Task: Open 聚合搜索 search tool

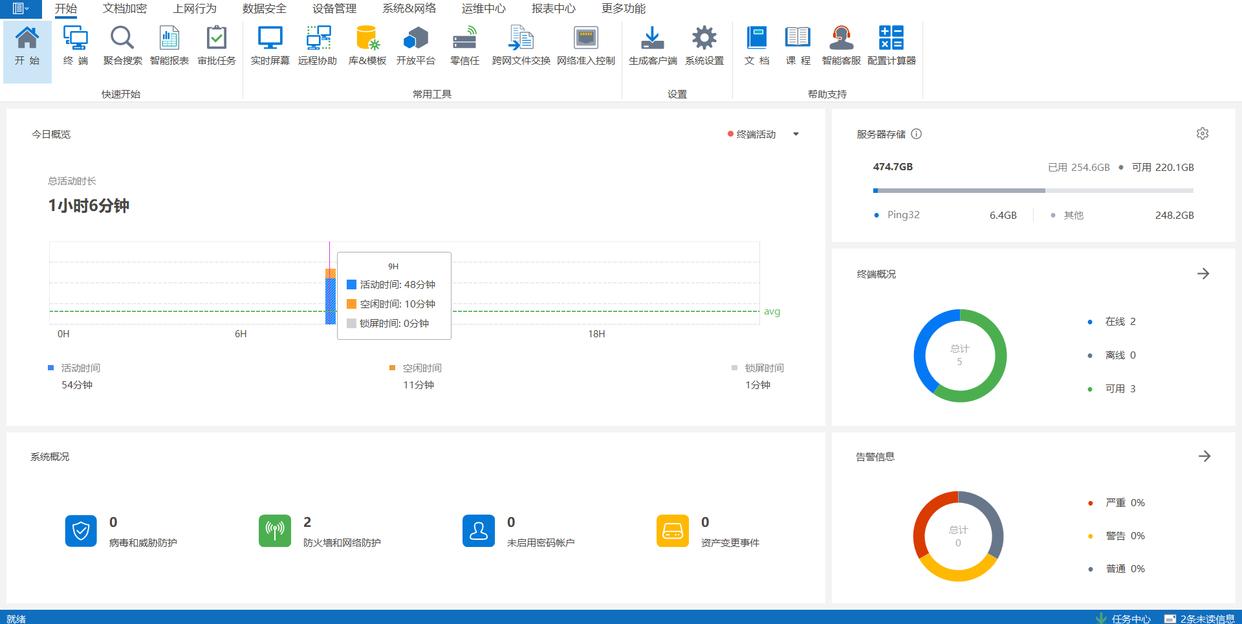Action: pyautogui.click(x=122, y=46)
